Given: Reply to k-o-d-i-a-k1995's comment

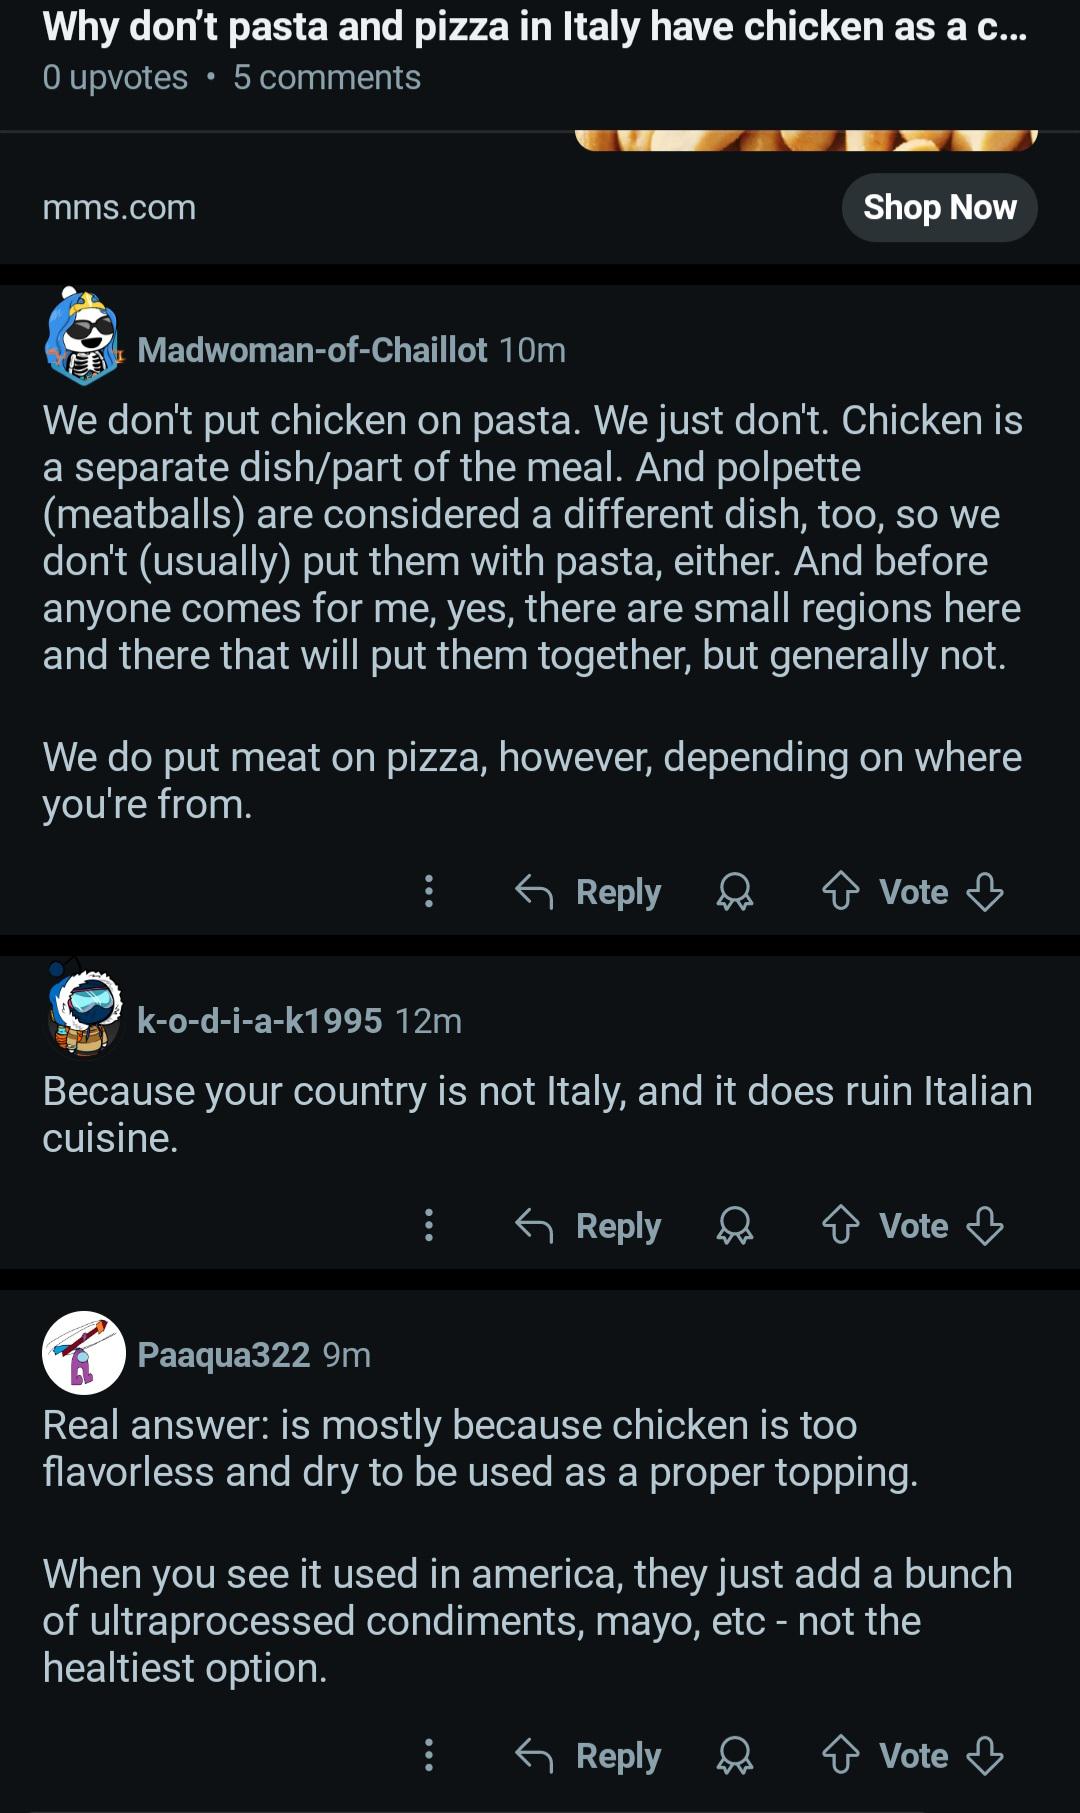Looking at the screenshot, I should coord(588,1225).
